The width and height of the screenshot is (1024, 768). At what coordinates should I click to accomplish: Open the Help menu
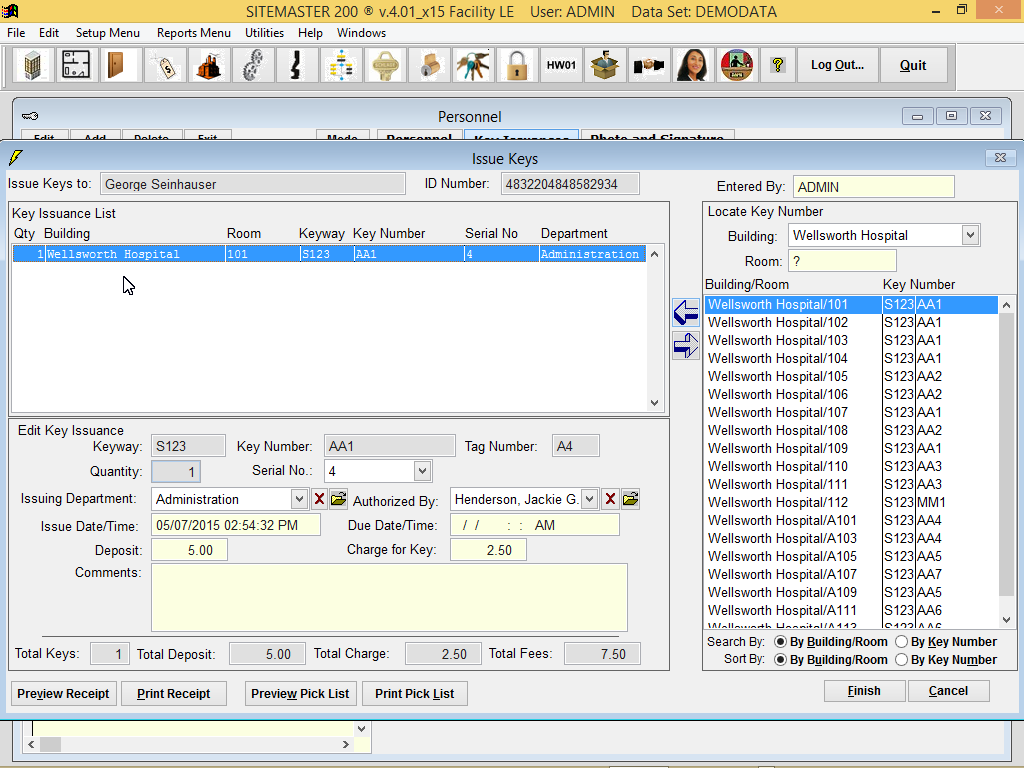coord(310,33)
